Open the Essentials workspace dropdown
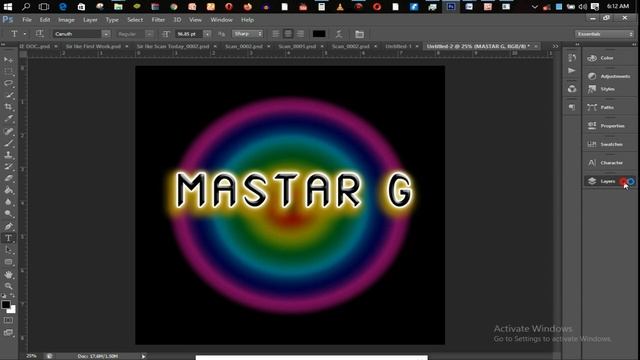This screenshot has height=360, width=640. point(604,34)
